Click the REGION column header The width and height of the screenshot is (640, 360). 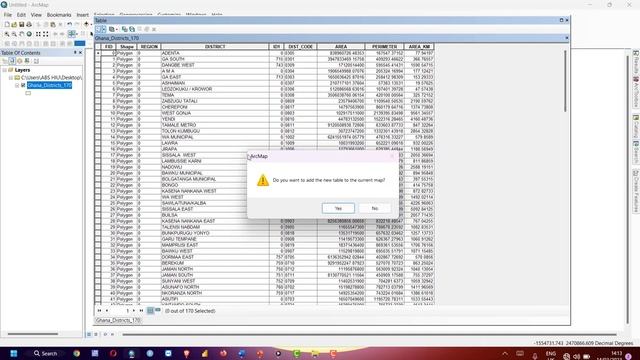149,47
